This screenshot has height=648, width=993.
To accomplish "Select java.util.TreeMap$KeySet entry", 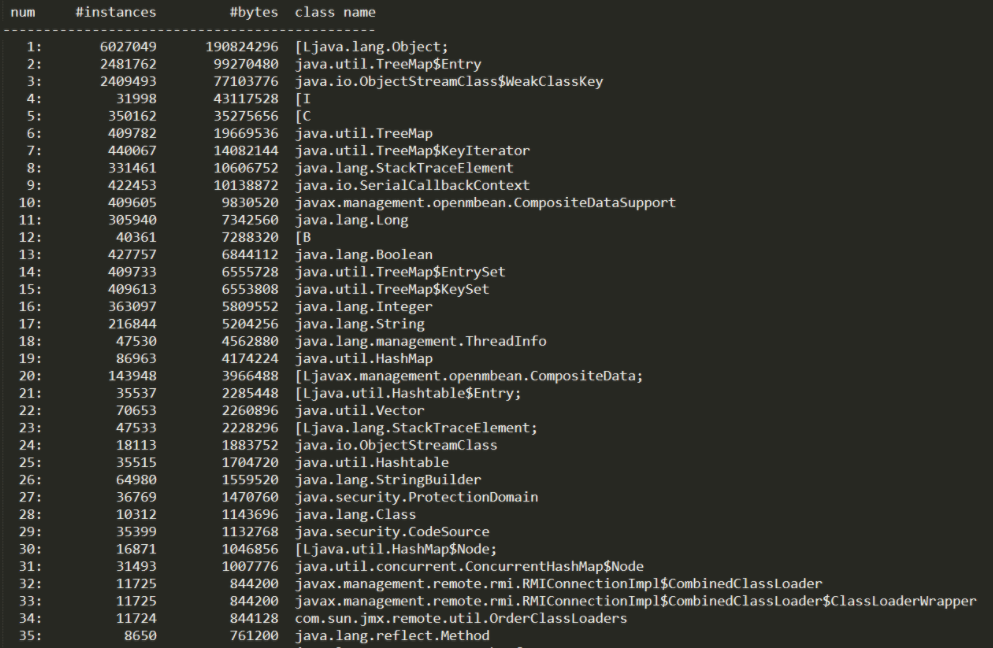I will pos(392,289).
